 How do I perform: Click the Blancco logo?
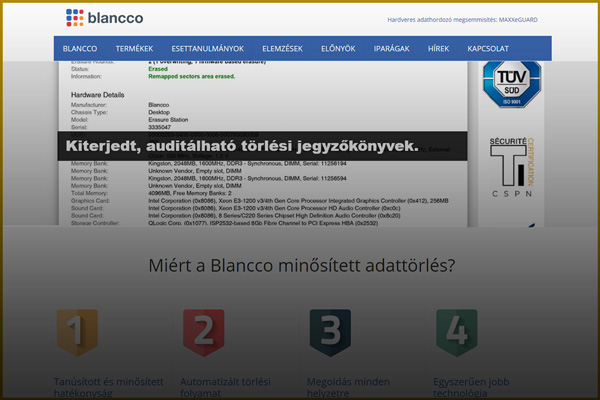pyautogui.click(x=104, y=18)
